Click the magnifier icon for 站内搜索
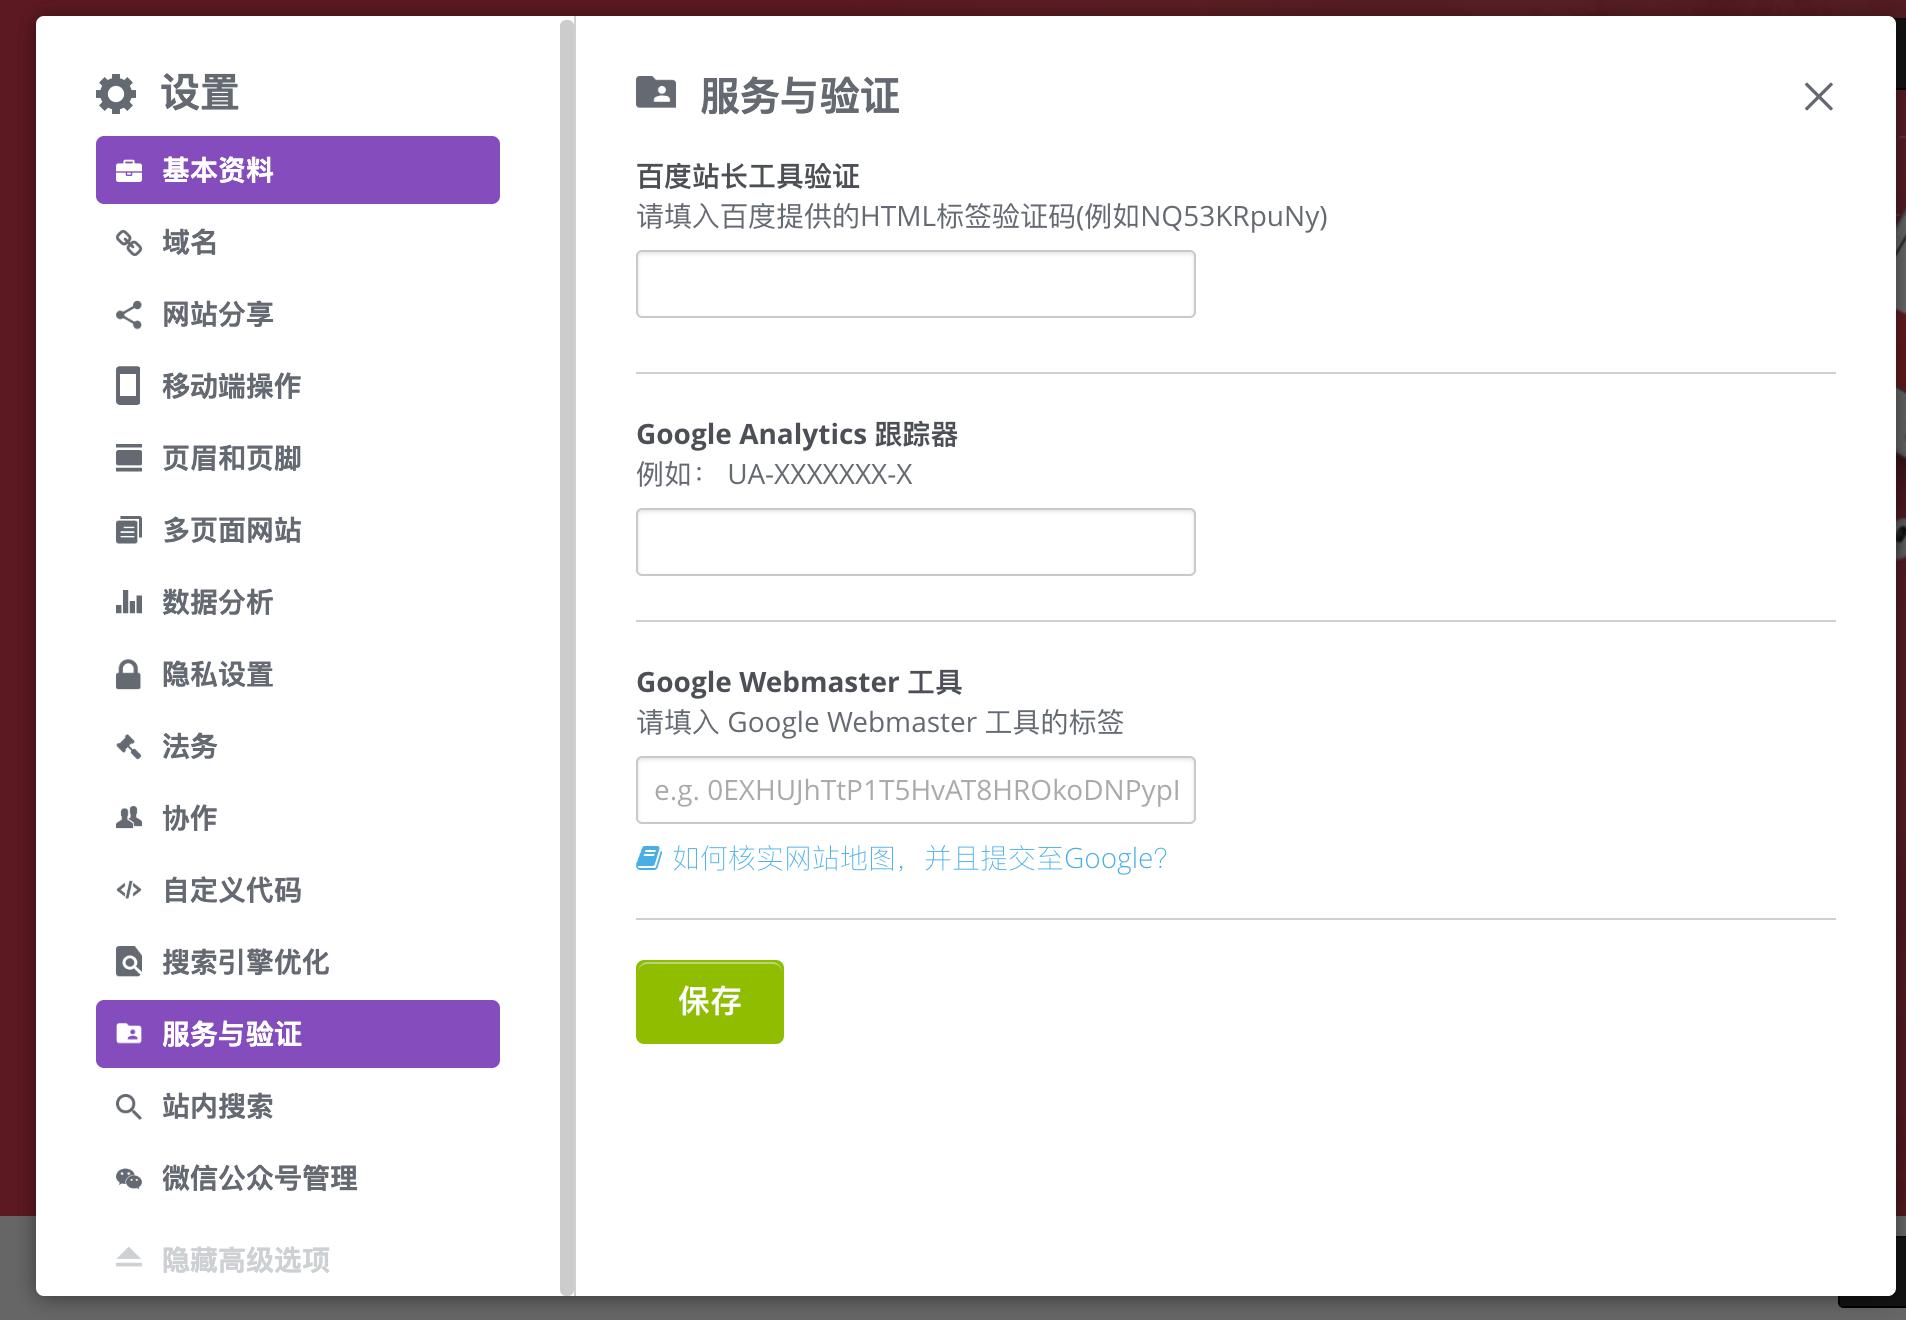 129,1107
